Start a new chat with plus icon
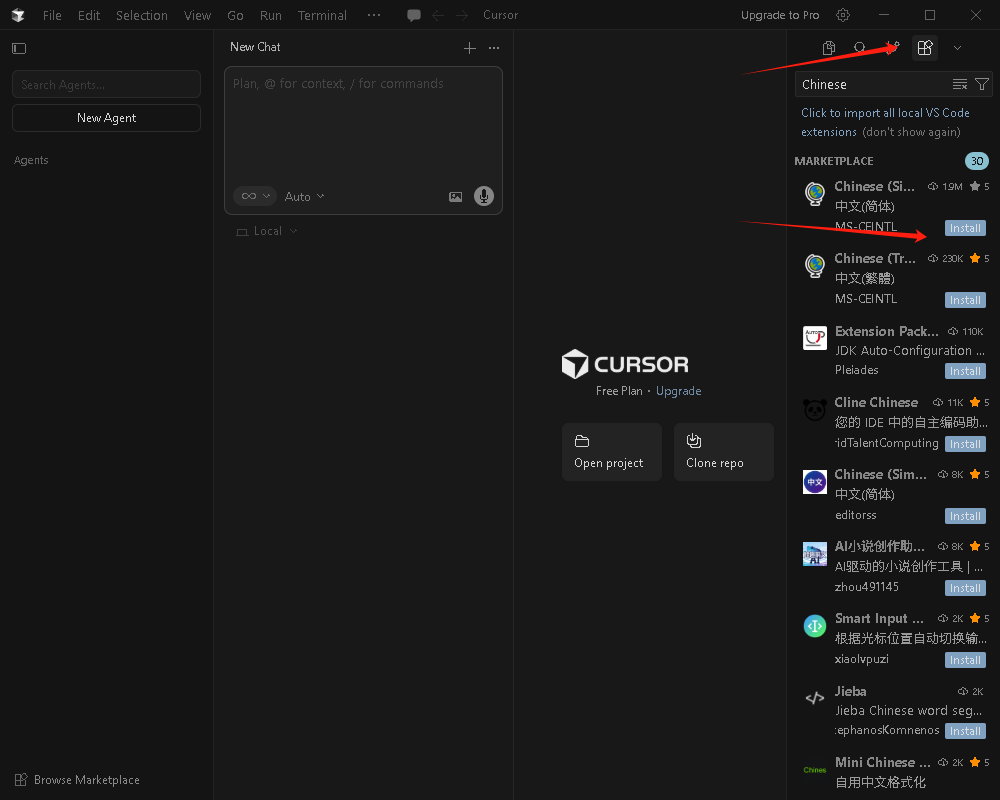This screenshot has width=1000, height=800. (x=470, y=47)
